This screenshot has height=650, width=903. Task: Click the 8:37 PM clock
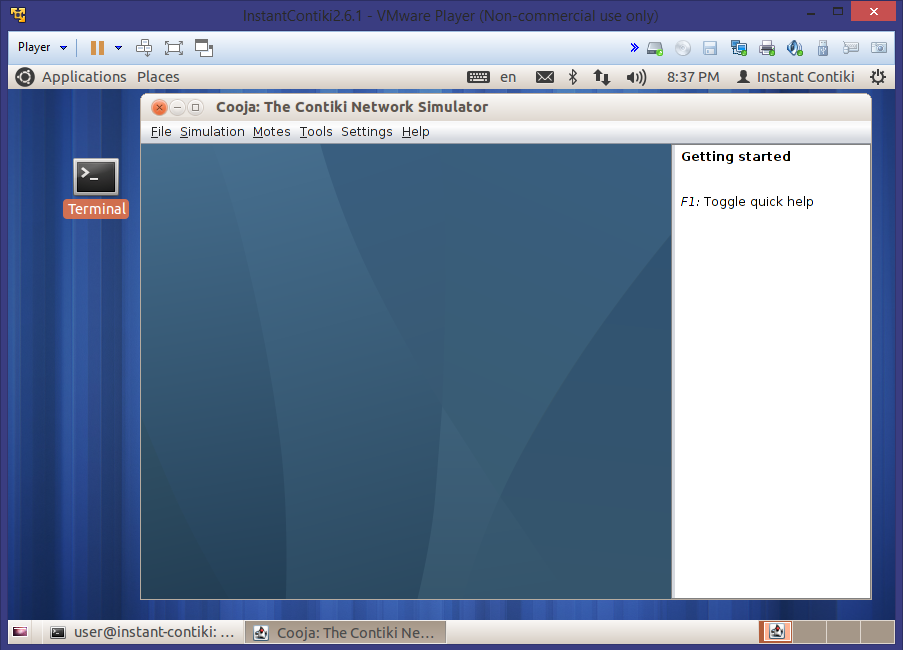click(693, 77)
